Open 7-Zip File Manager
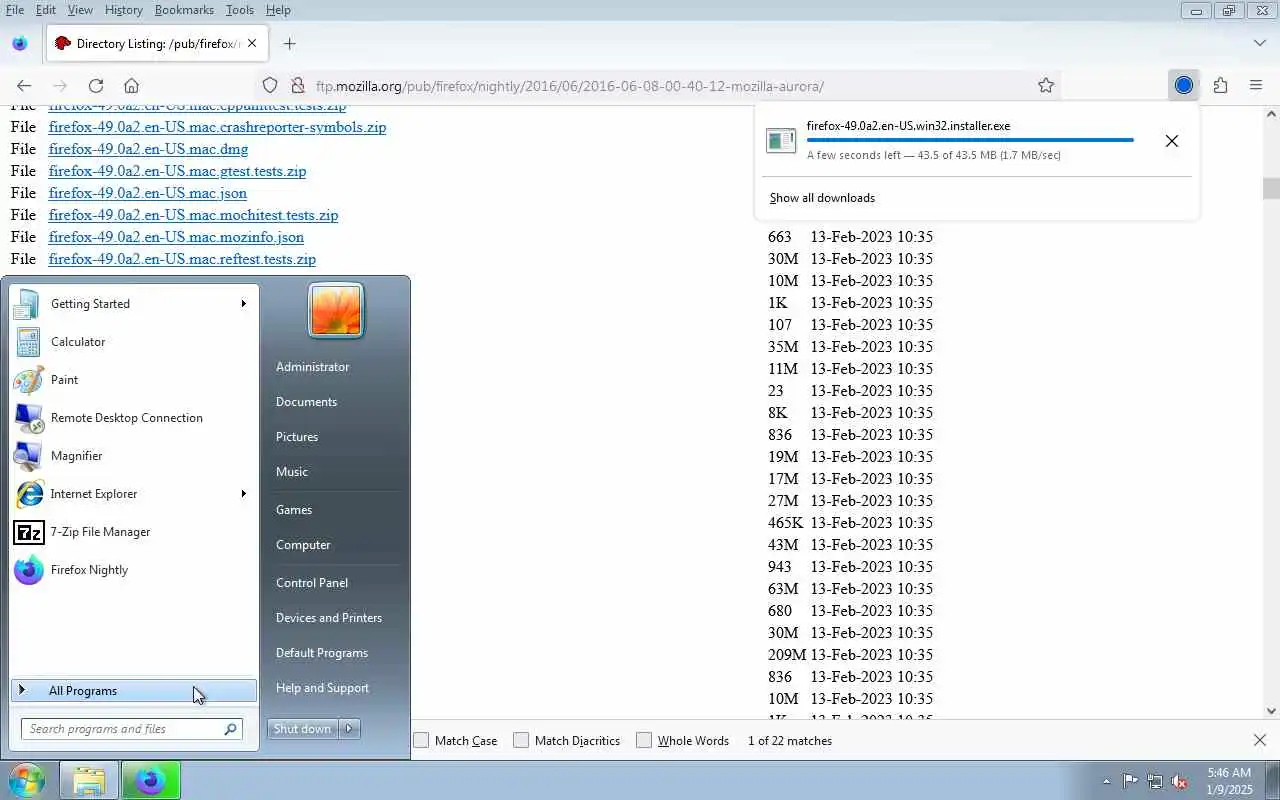The width and height of the screenshot is (1280, 800). click(x=133, y=532)
